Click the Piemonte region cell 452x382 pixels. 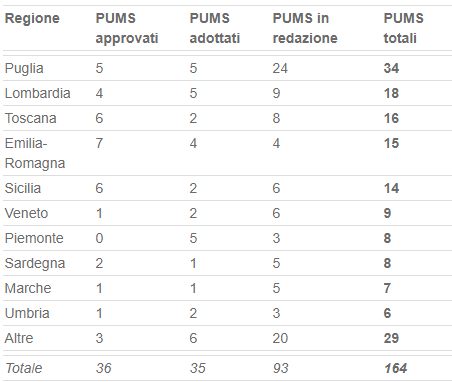(x=34, y=238)
